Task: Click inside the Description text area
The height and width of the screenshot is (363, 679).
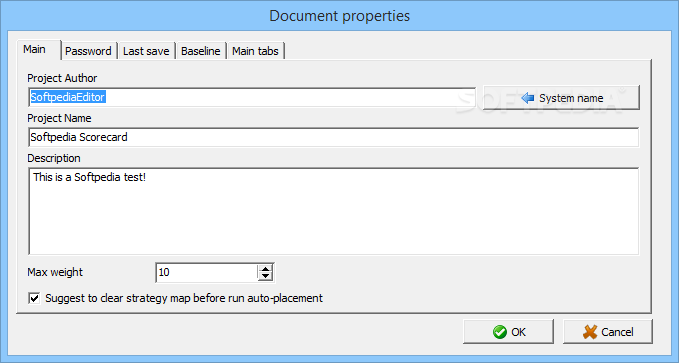Action: 333,211
